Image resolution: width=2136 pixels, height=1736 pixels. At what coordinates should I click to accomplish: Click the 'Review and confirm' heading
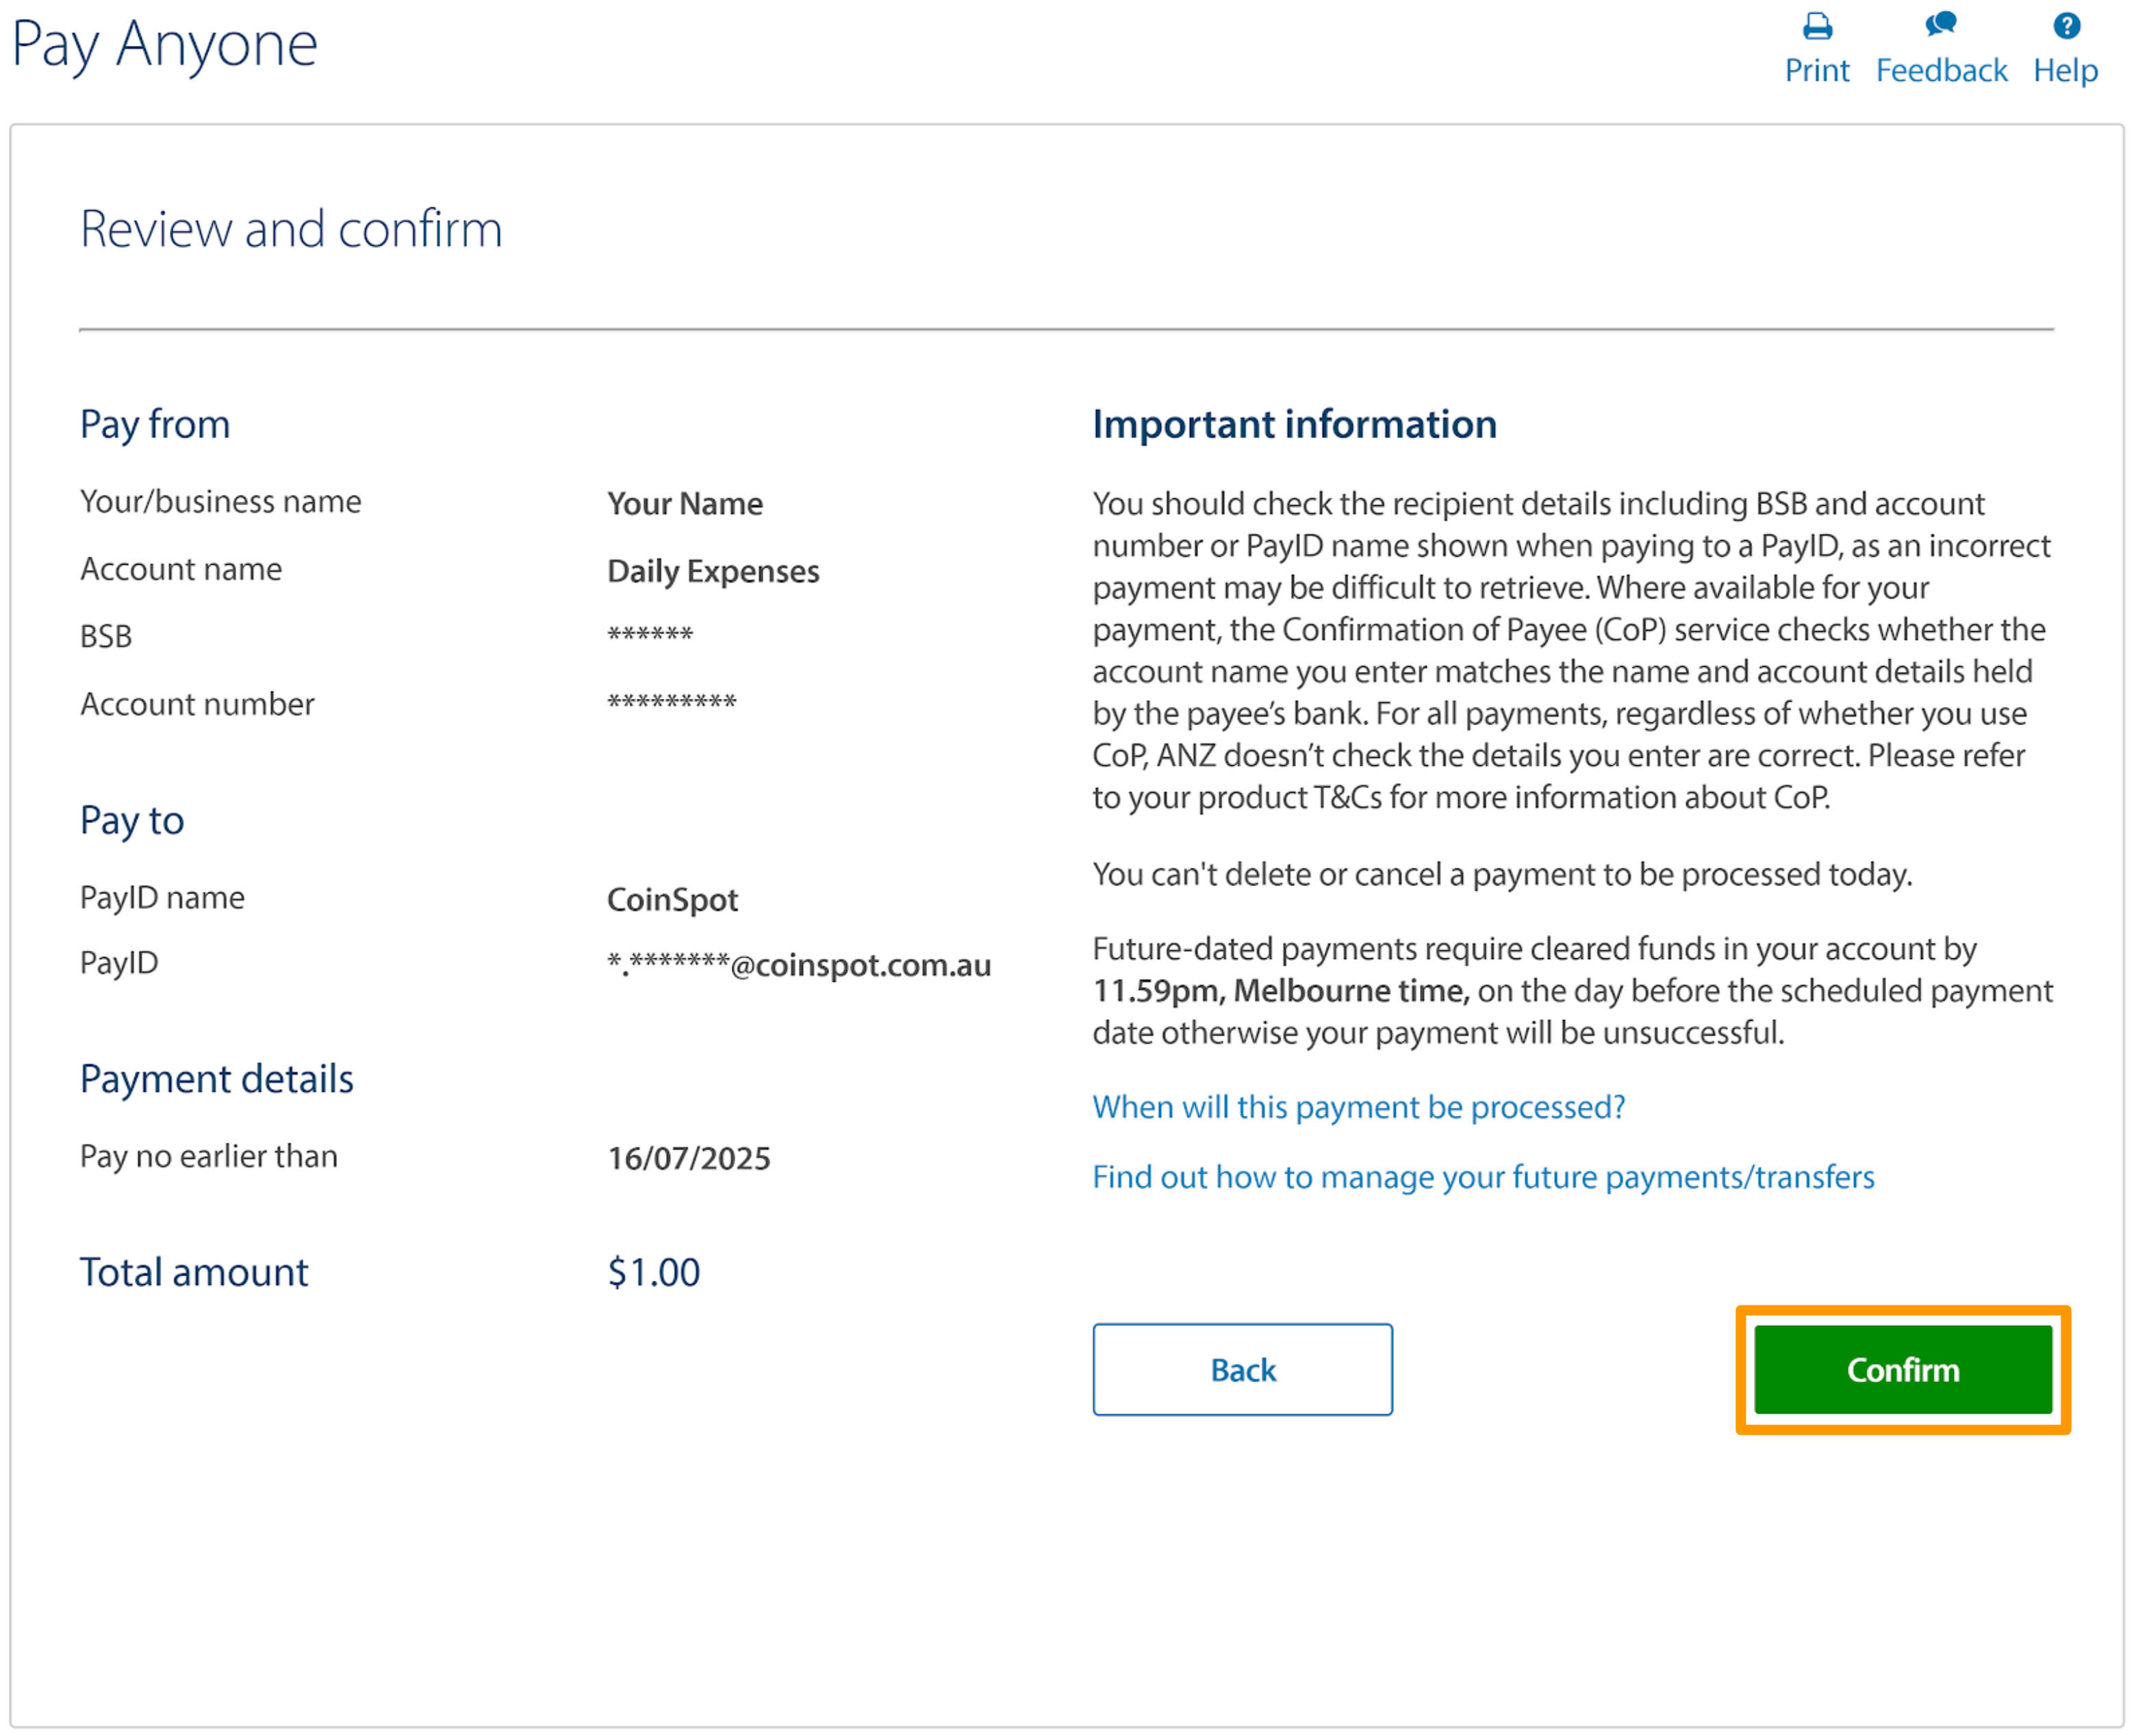(x=291, y=229)
